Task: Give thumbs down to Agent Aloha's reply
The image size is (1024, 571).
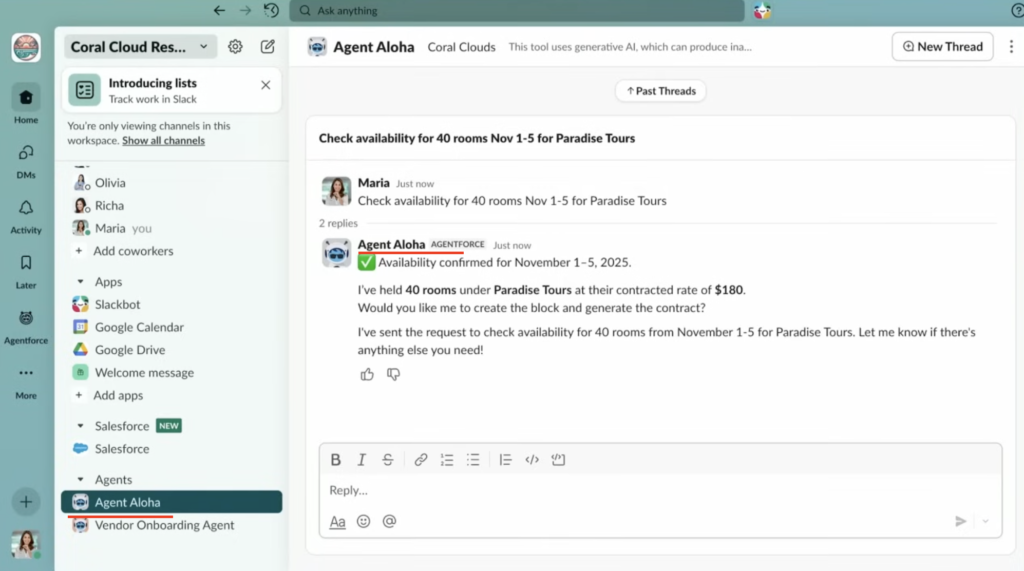Action: 393,374
